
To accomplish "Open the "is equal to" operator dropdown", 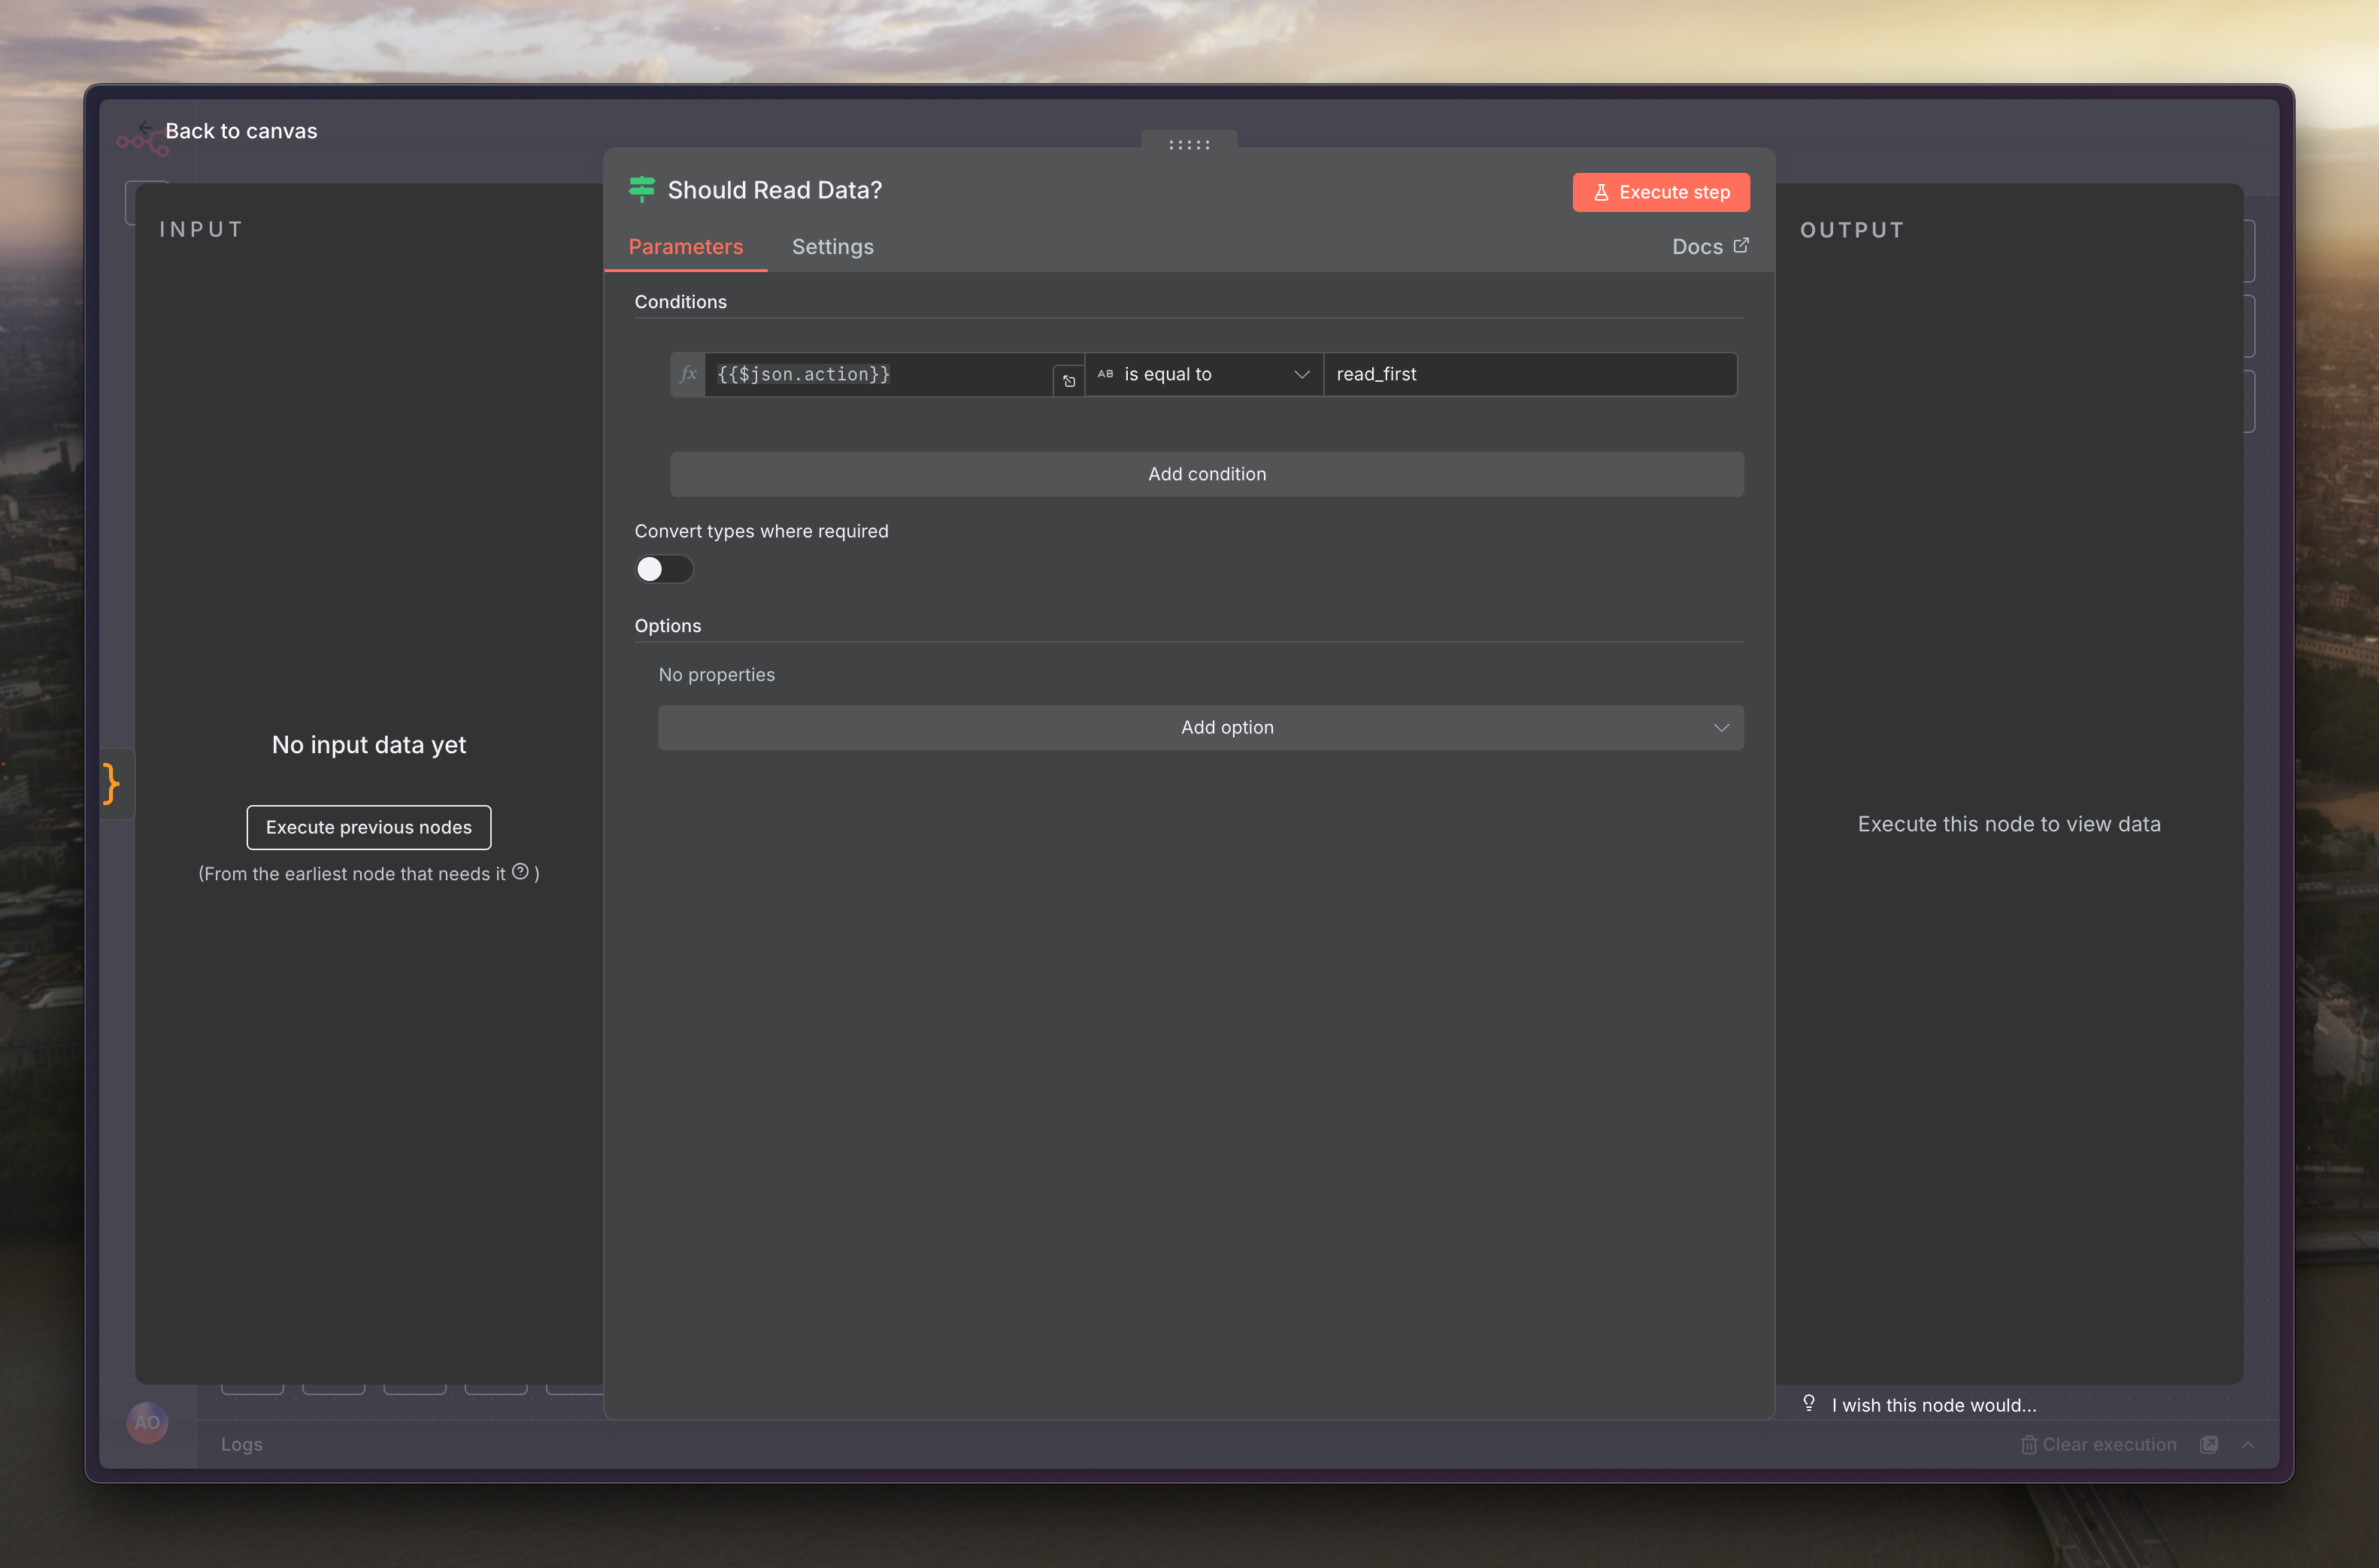I will [x=1204, y=374].
